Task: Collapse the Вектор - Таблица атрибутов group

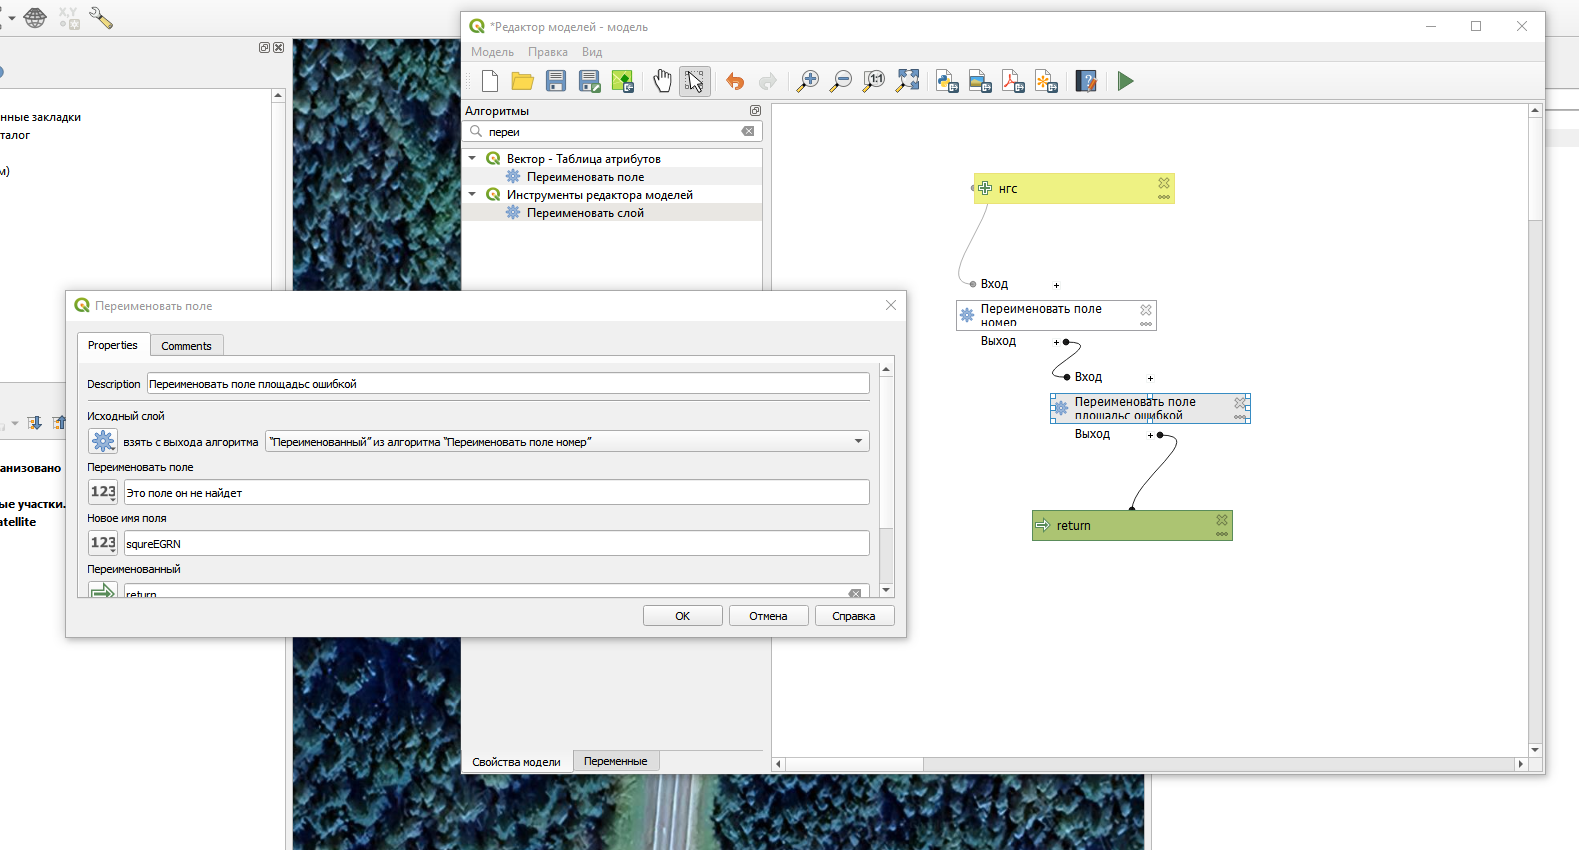Action: coord(472,158)
